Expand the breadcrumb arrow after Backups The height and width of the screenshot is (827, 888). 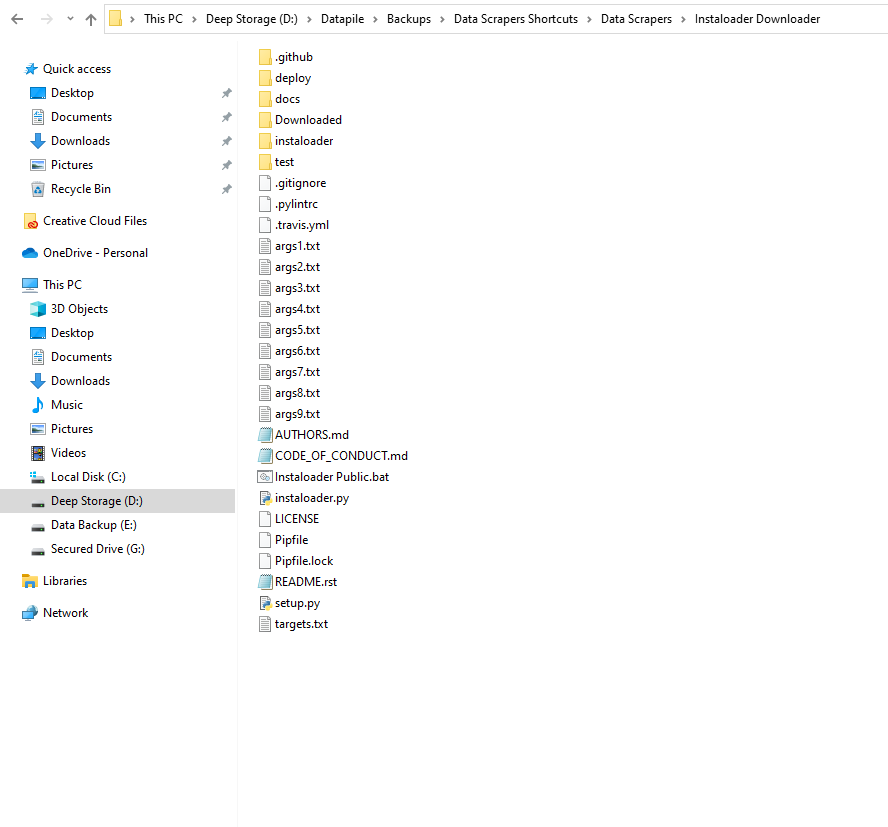pyautogui.click(x=442, y=17)
